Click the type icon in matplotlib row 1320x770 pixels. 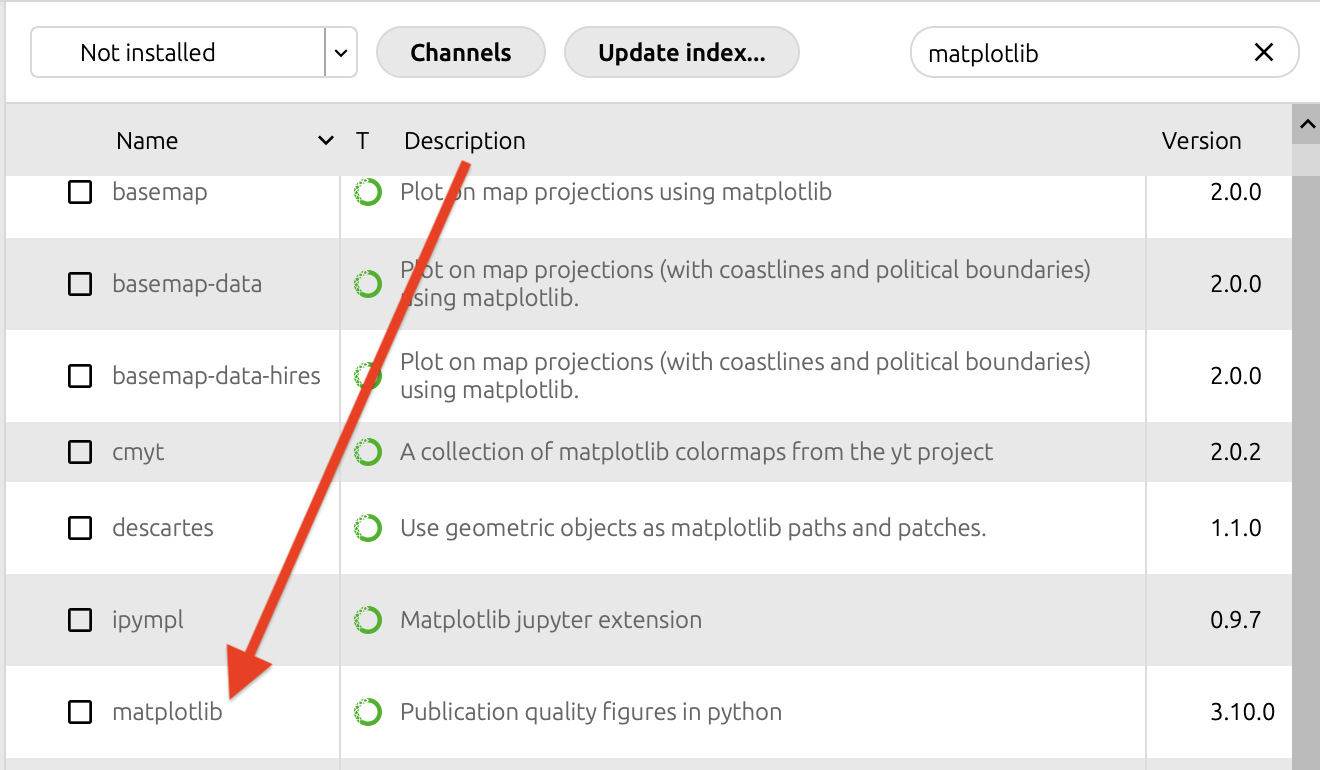click(368, 712)
